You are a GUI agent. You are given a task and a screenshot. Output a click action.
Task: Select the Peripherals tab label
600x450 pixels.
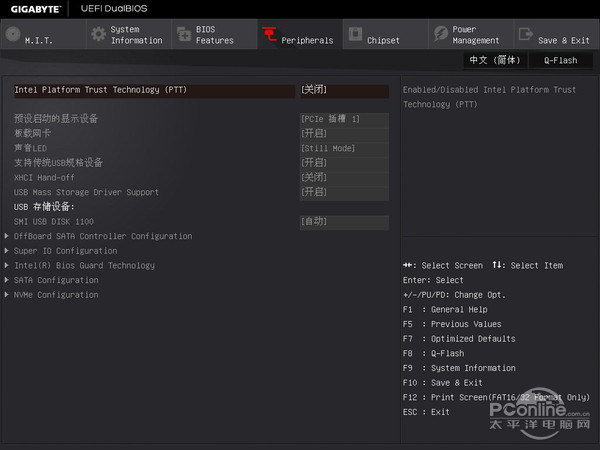coord(307,40)
